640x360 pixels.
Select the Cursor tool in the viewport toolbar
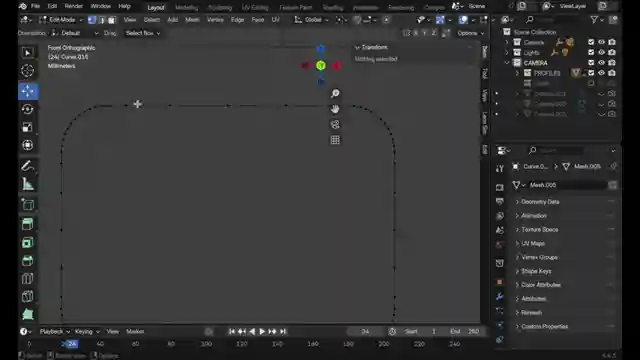pos(27,71)
